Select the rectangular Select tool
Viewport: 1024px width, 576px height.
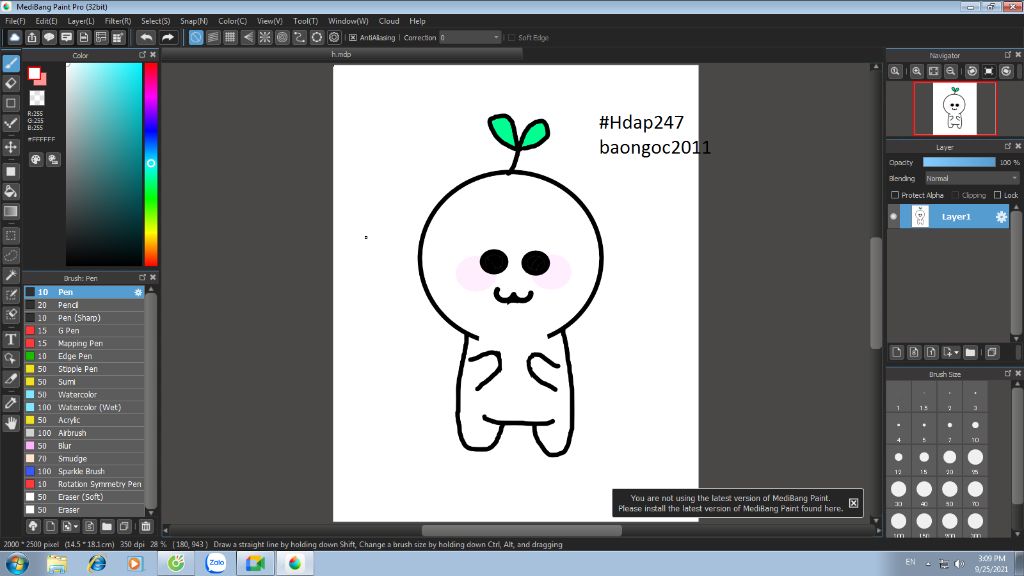[11, 236]
